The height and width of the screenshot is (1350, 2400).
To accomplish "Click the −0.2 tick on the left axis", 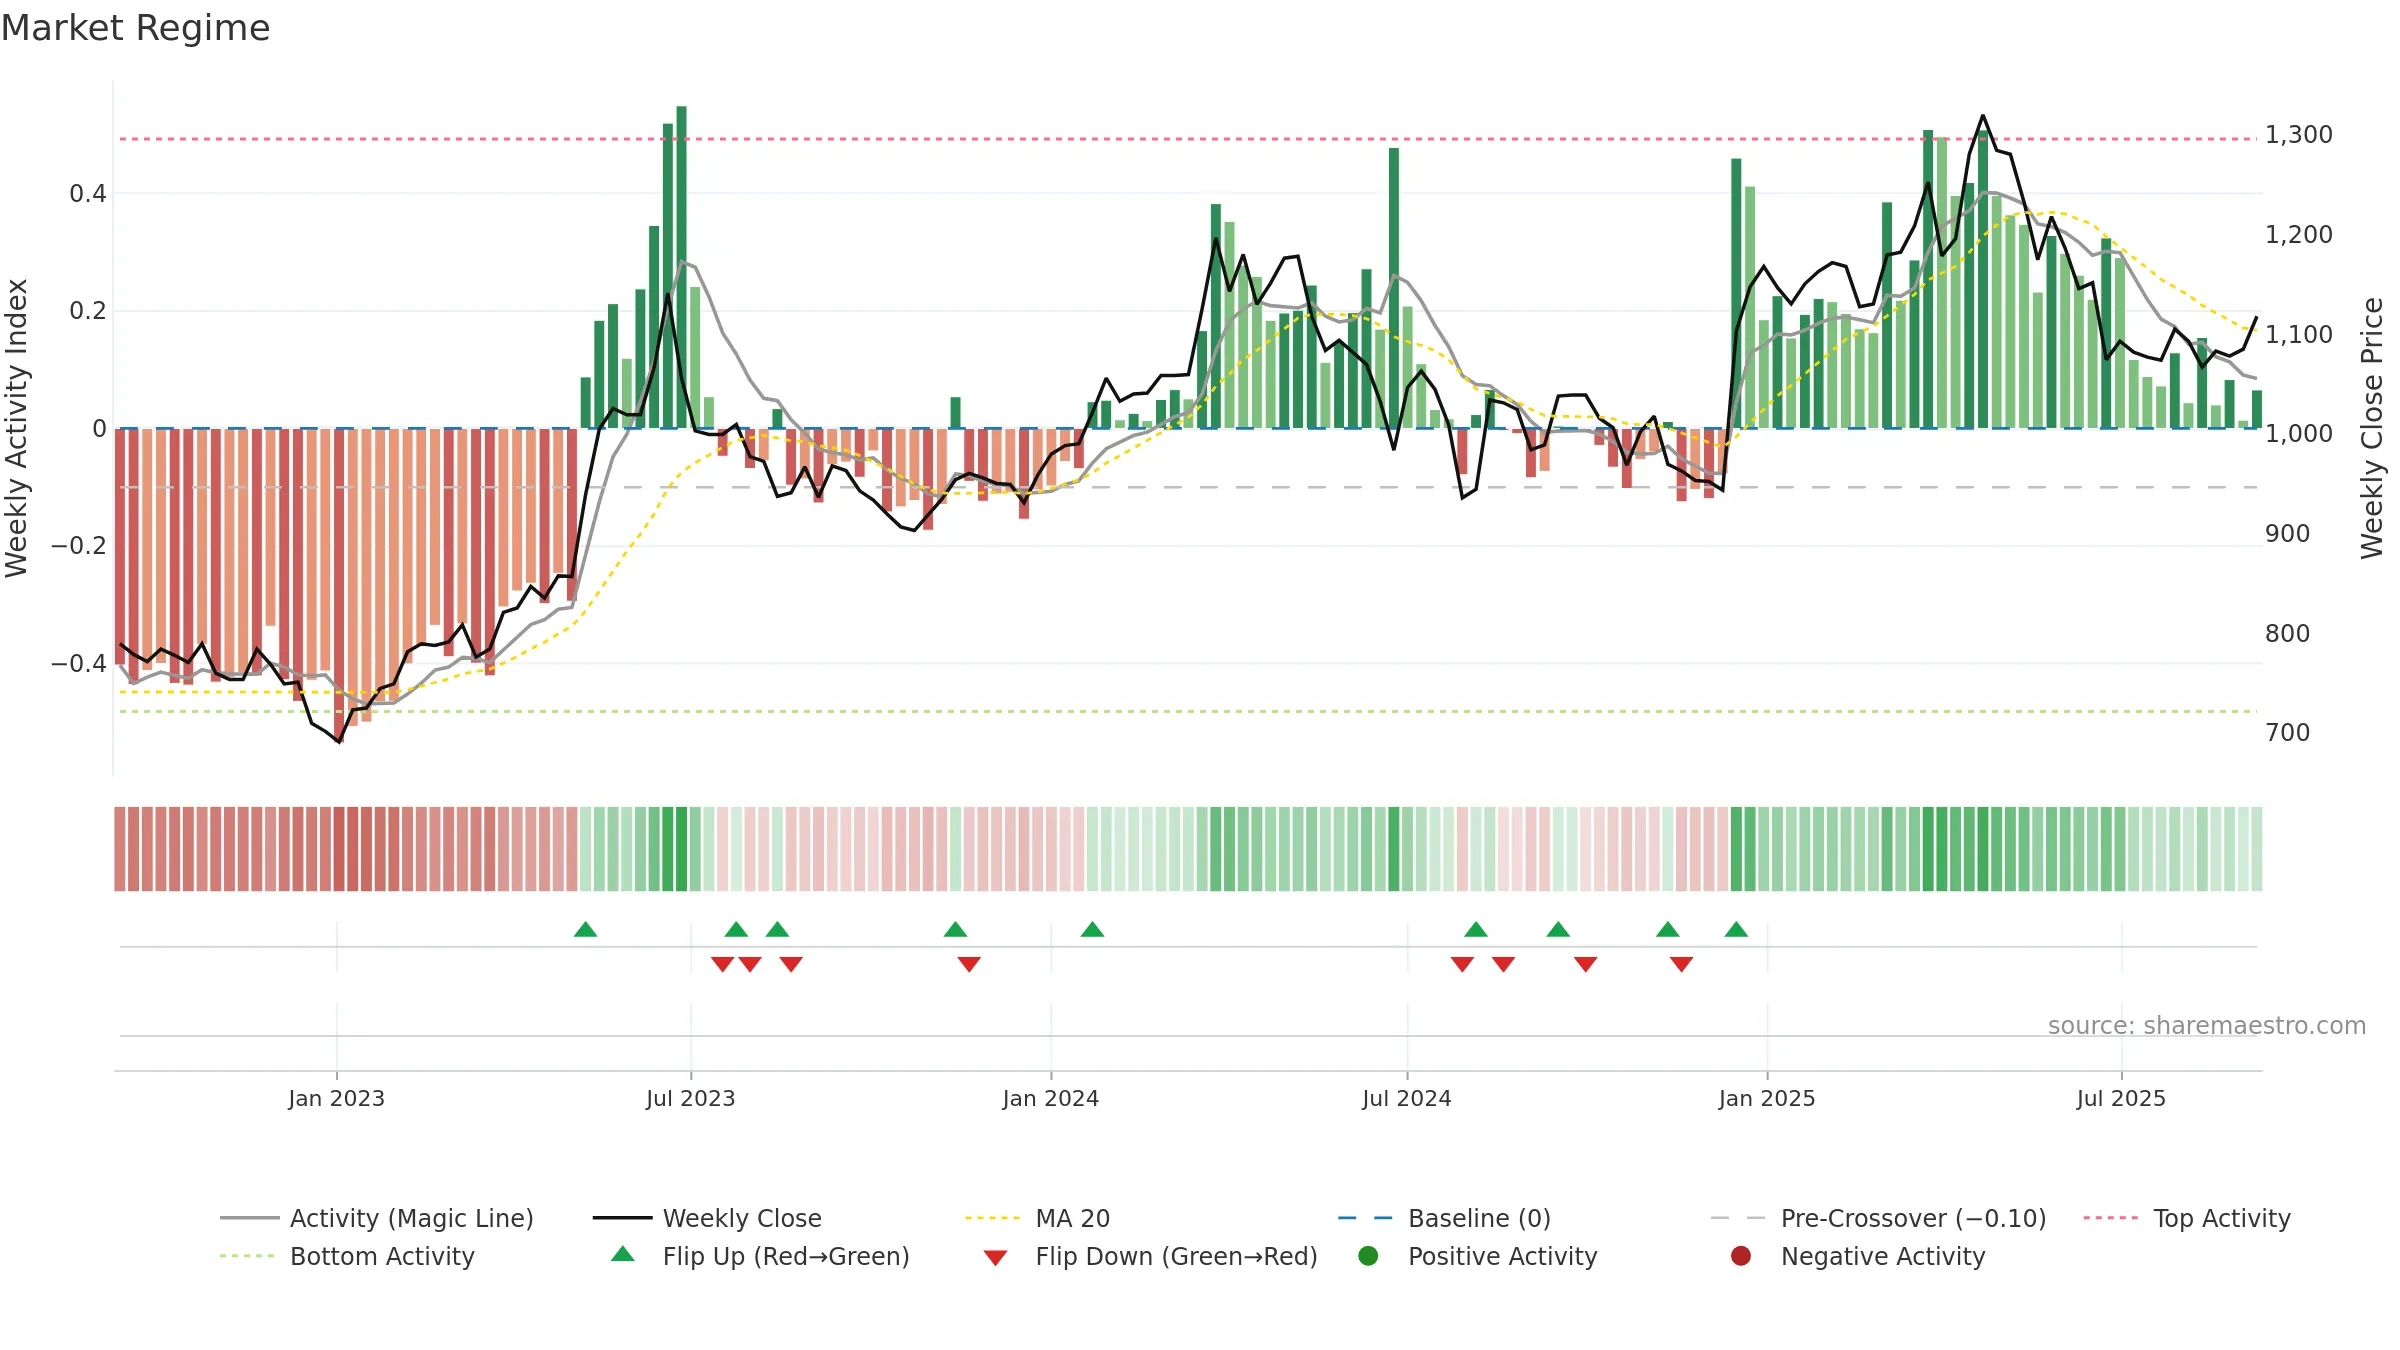I will (x=78, y=546).
